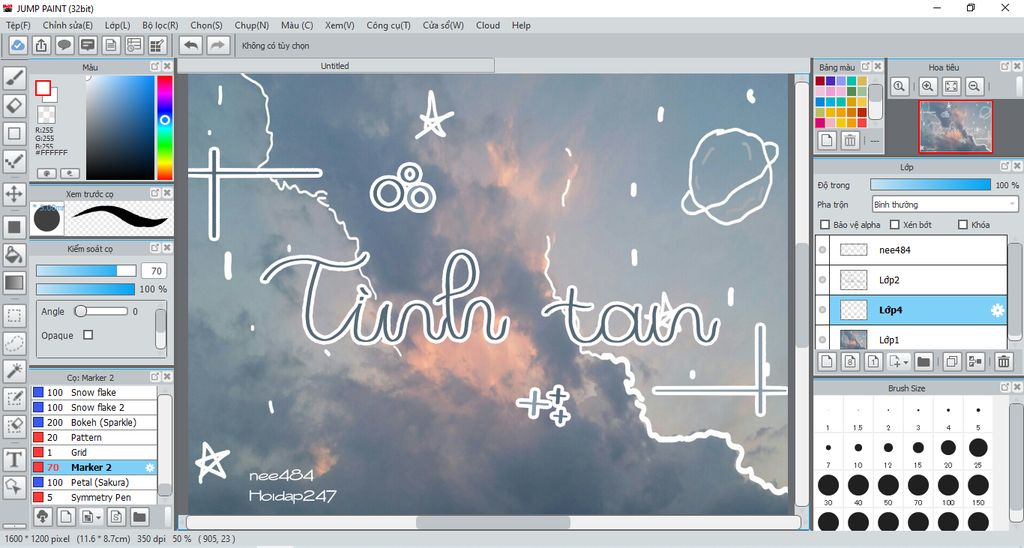Viewport: 1024px width, 548px height.
Task: Open the Bộ lọc(R) menu
Action: [x=160, y=25]
